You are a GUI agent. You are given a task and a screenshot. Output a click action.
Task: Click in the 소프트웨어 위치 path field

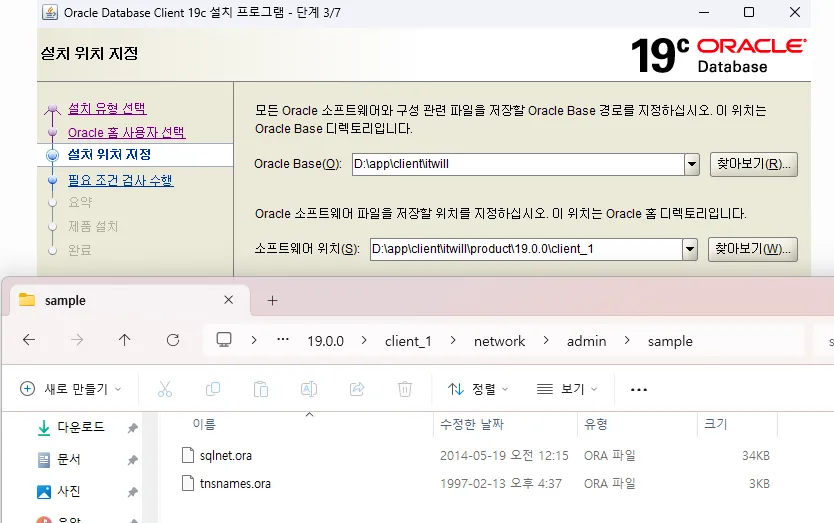click(527, 249)
